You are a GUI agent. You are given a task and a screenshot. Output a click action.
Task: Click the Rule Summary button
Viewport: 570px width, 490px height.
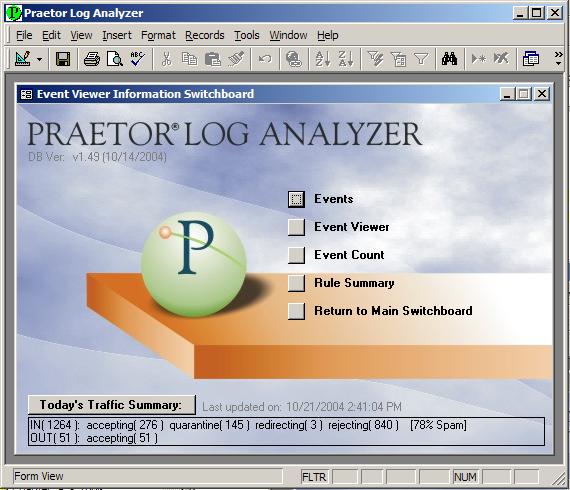pyautogui.click(x=296, y=283)
